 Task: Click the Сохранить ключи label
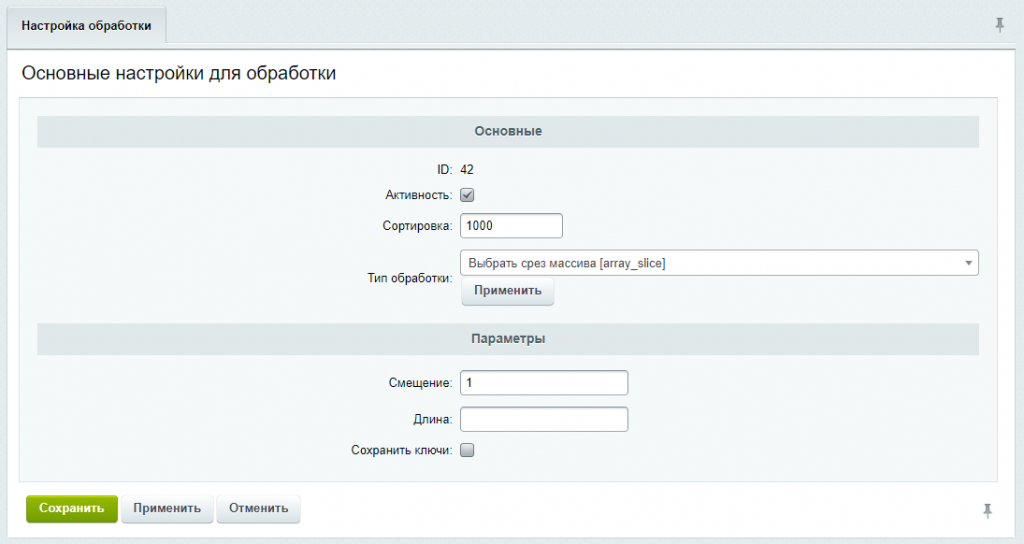click(x=402, y=450)
